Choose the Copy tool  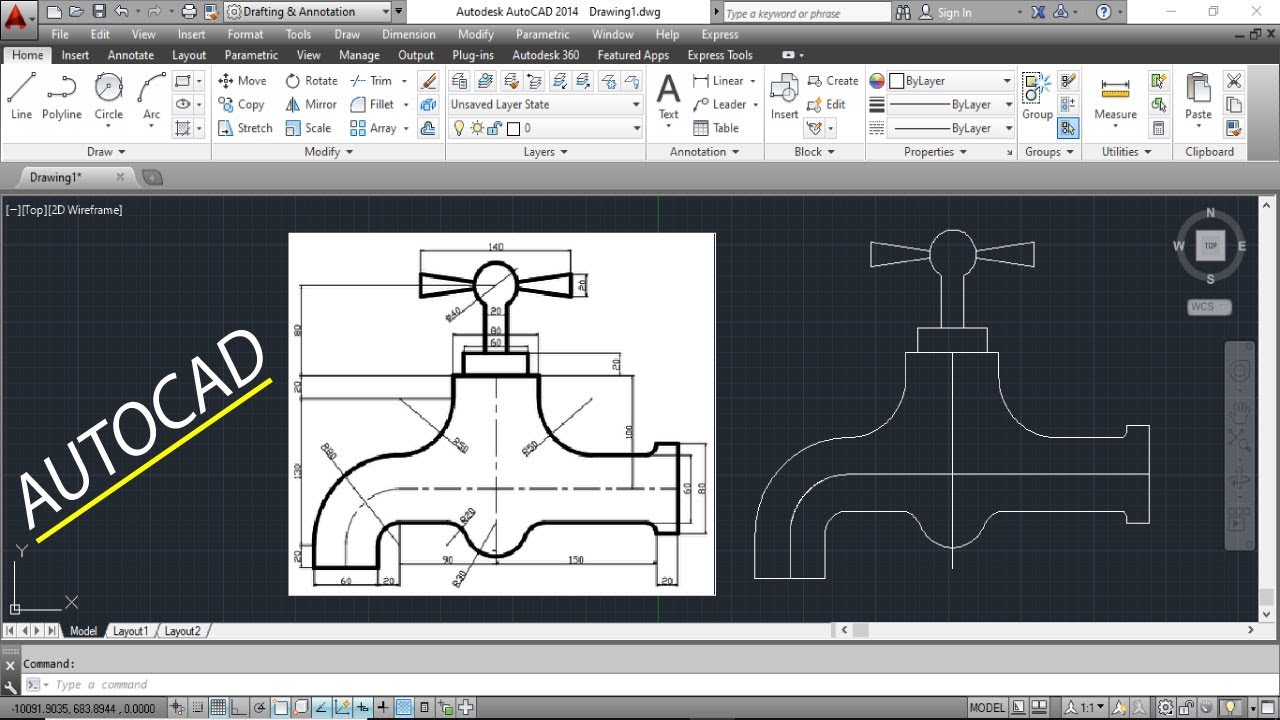click(x=241, y=104)
